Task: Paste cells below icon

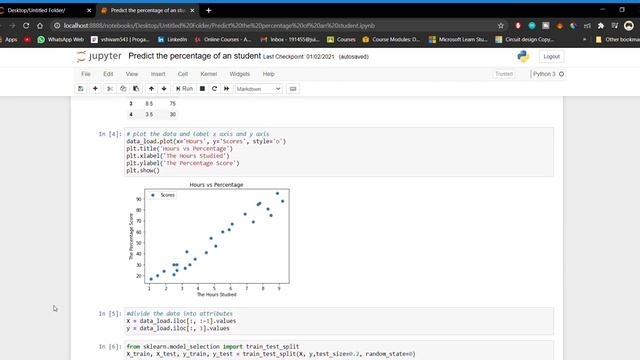Action: coord(136,89)
